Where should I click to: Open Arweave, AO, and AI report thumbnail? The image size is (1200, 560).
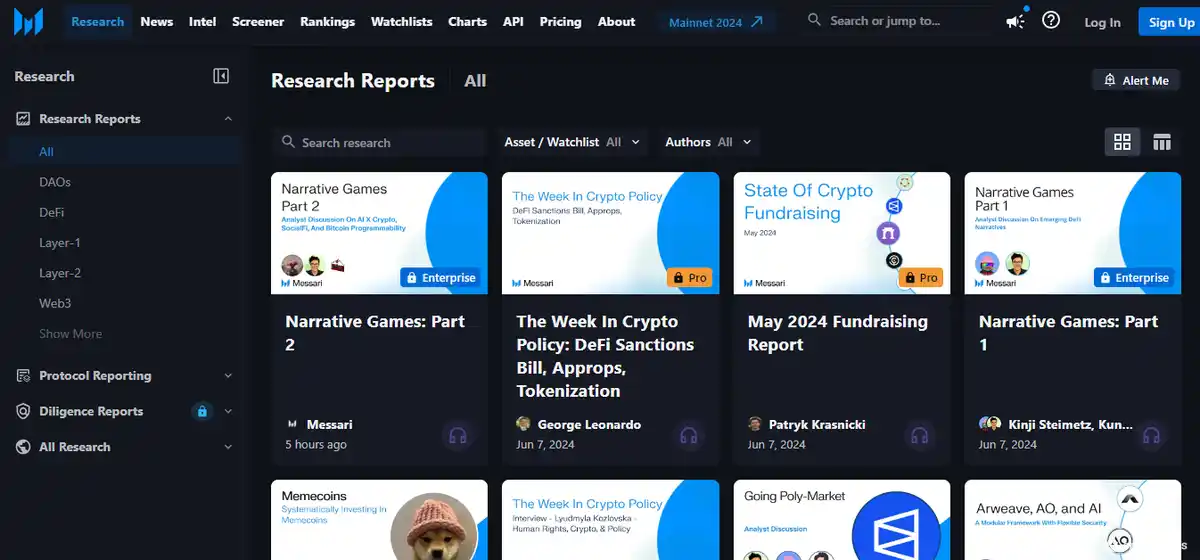(x=1073, y=520)
